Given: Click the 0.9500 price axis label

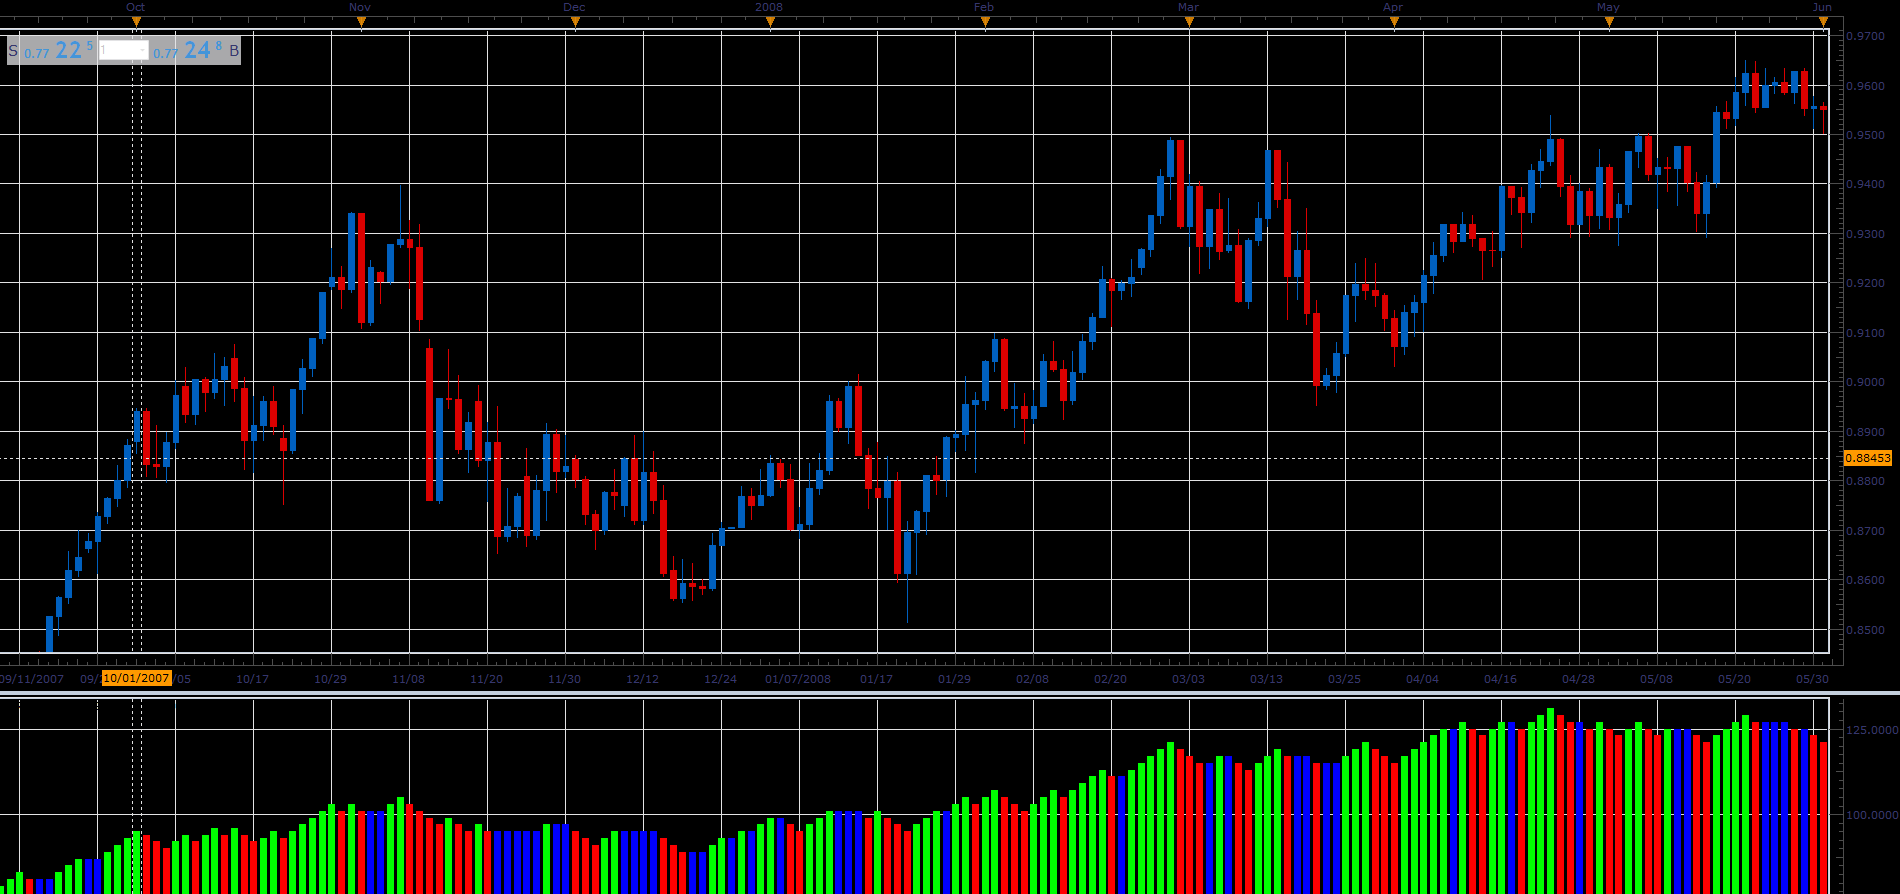Looking at the screenshot, I should pos(1866,135).
